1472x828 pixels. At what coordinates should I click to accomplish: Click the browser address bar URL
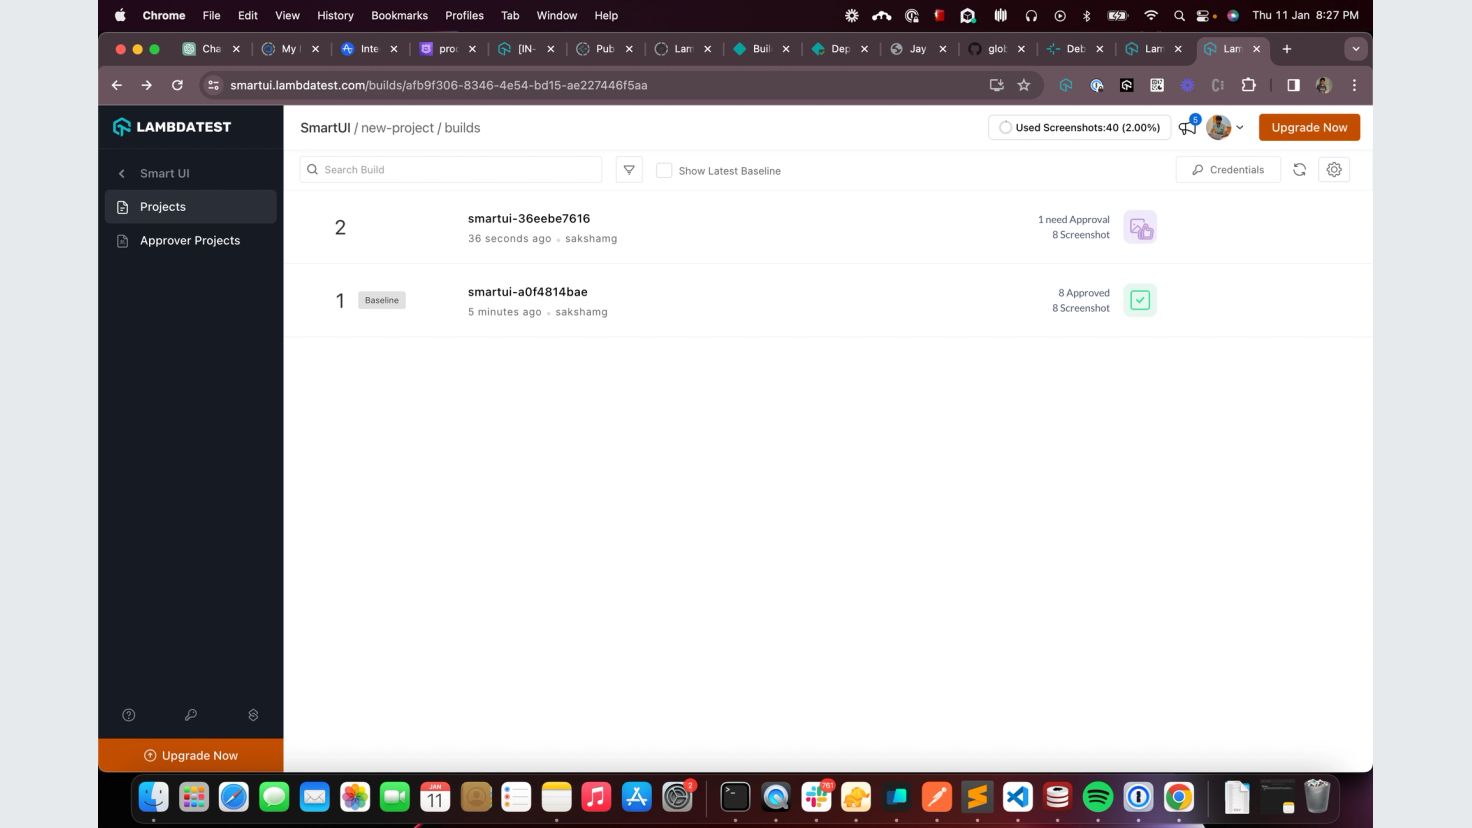(439, 85)
